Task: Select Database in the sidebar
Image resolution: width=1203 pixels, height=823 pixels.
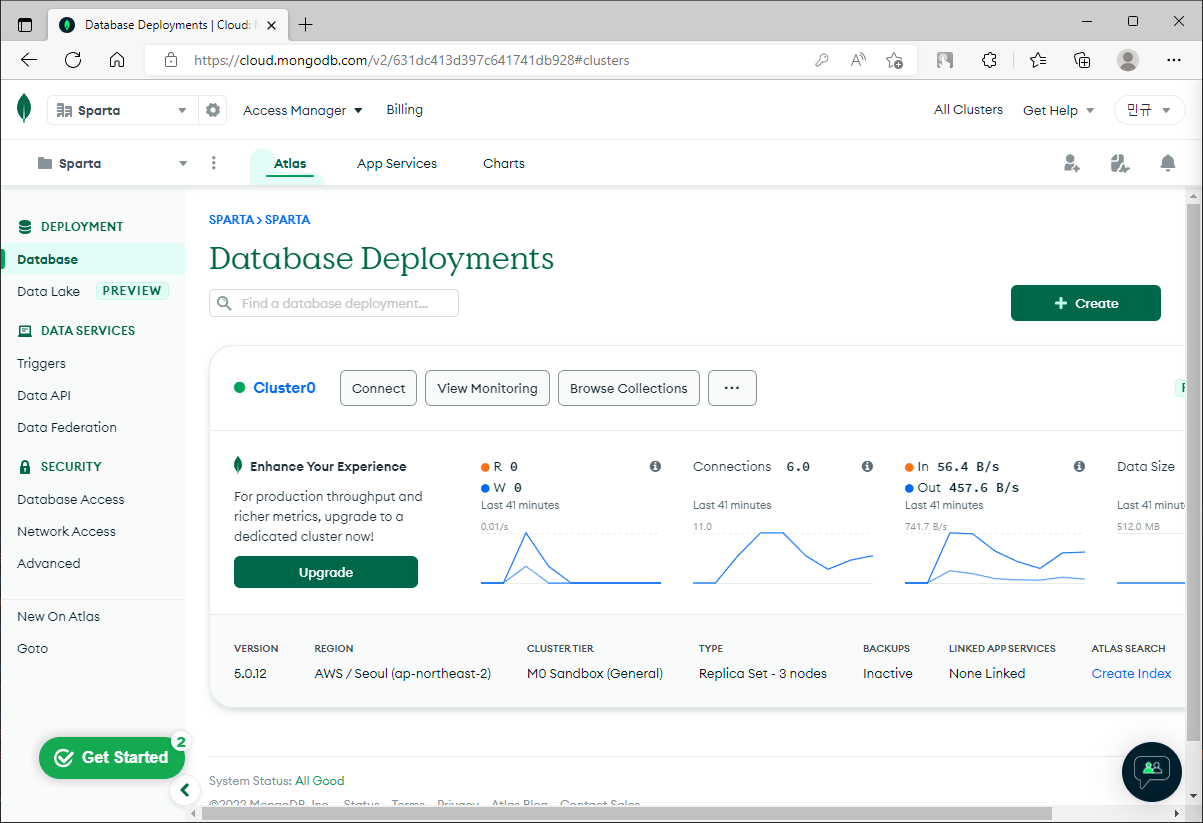Action: 93,259
